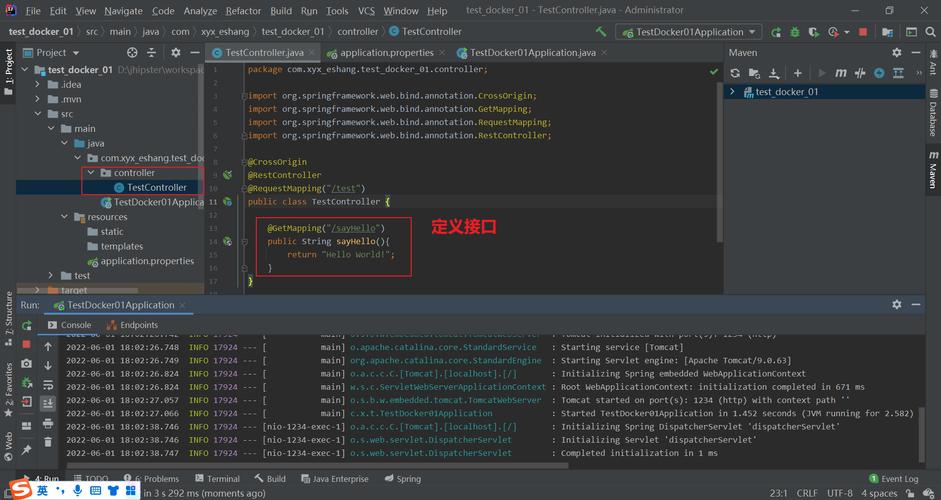The image size is (941, 500).
Task: Click the Build project hammer icon
Action: 601,32
